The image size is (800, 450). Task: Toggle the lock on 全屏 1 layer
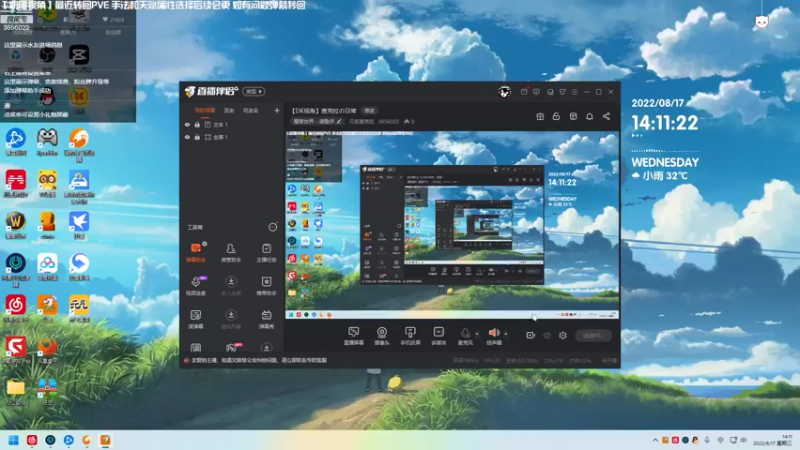tap(197, 137)
